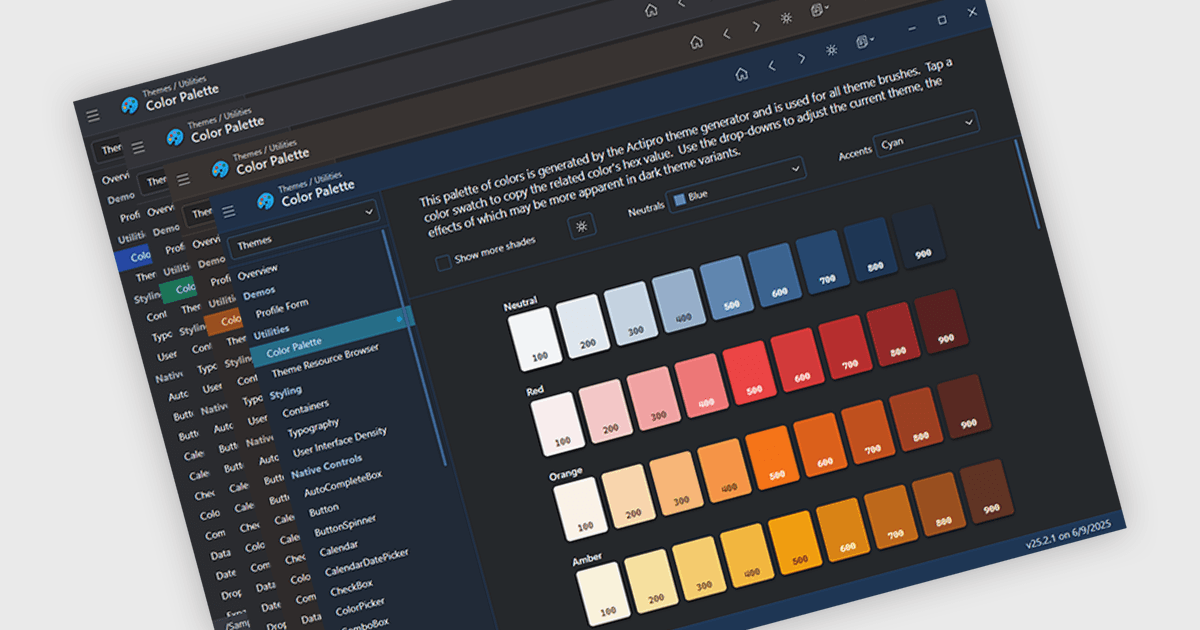This screenshot has width=1200, height=630.
Task: Copy Orange 300 swatch hex value
Action: 675,483
